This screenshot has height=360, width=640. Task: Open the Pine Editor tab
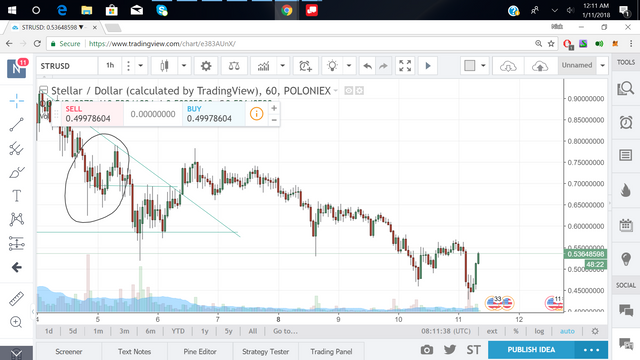click(200, 351)
